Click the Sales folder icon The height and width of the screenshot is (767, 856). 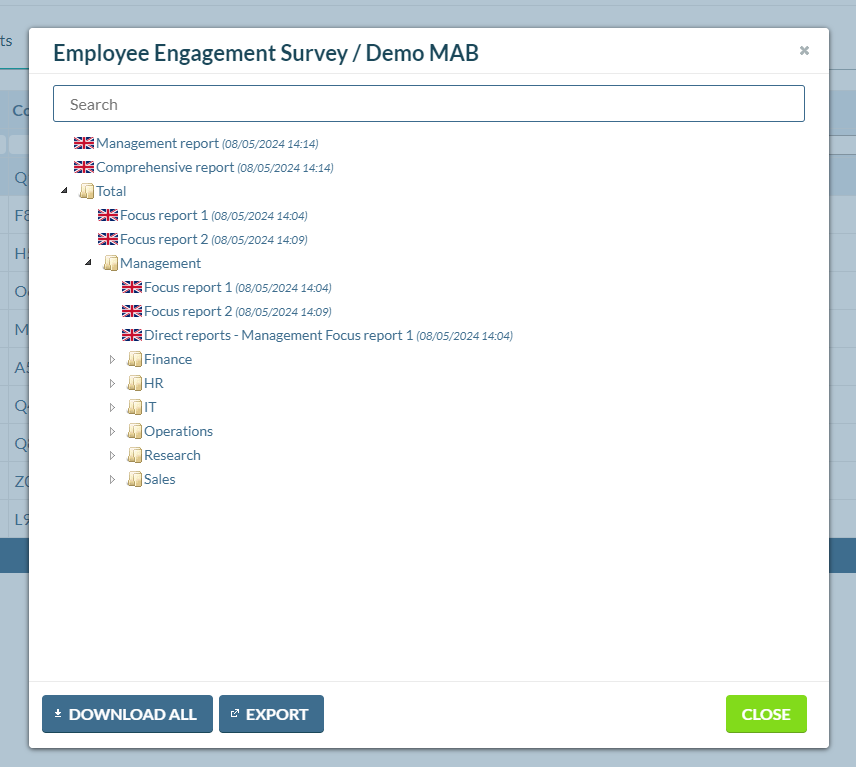click(x=135, y=479)
